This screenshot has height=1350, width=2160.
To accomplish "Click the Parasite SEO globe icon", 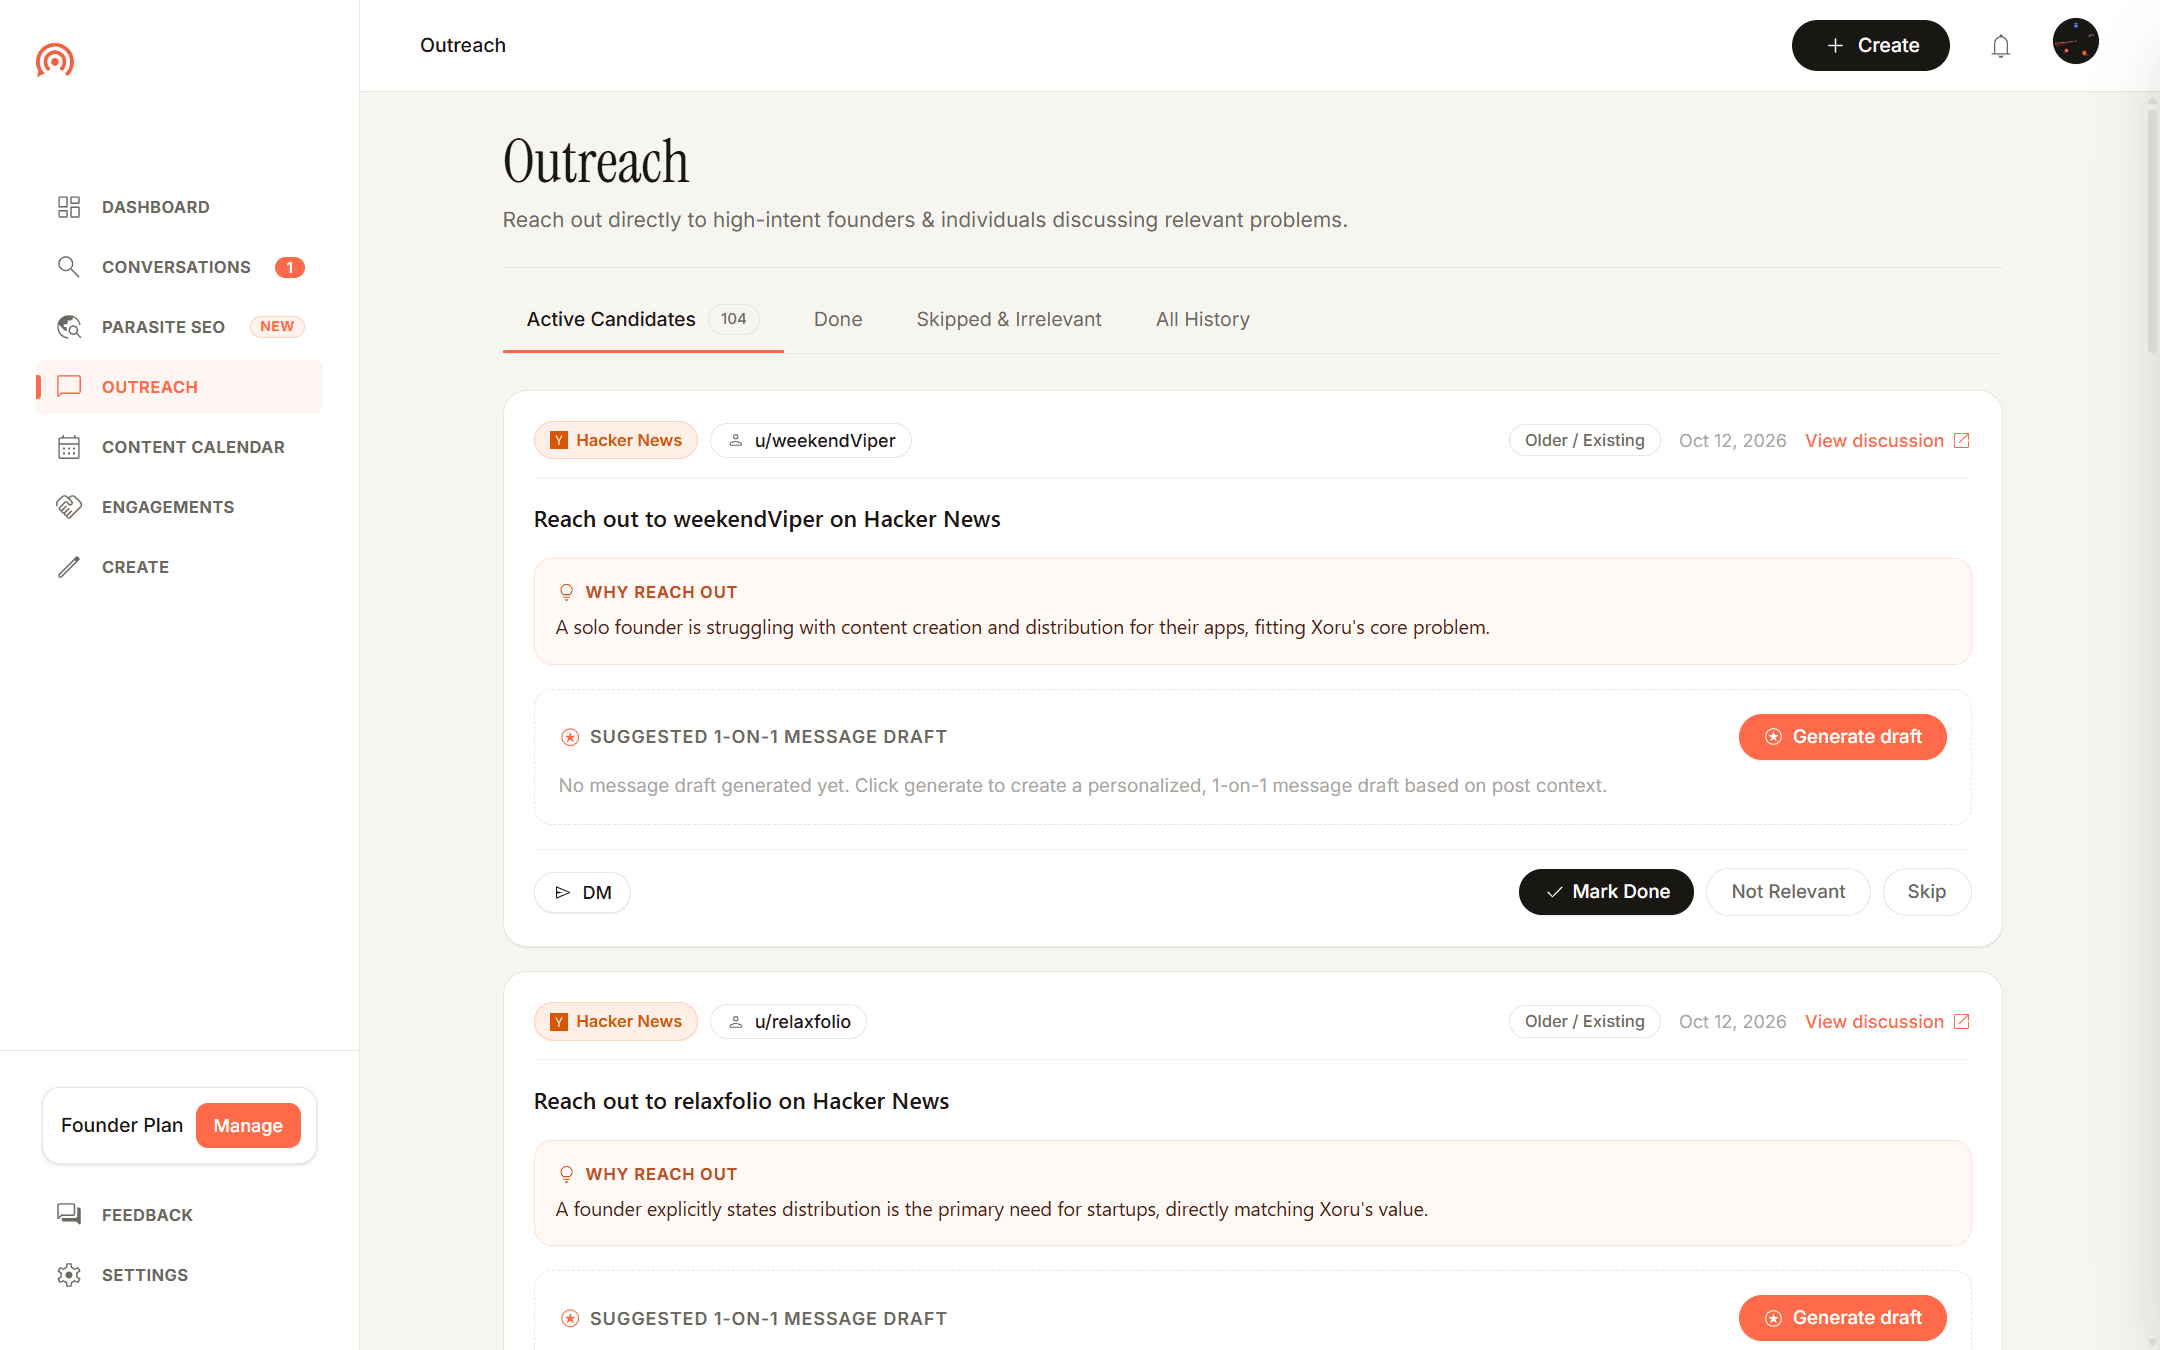I will pyautogui.click(x=69, y=327).
